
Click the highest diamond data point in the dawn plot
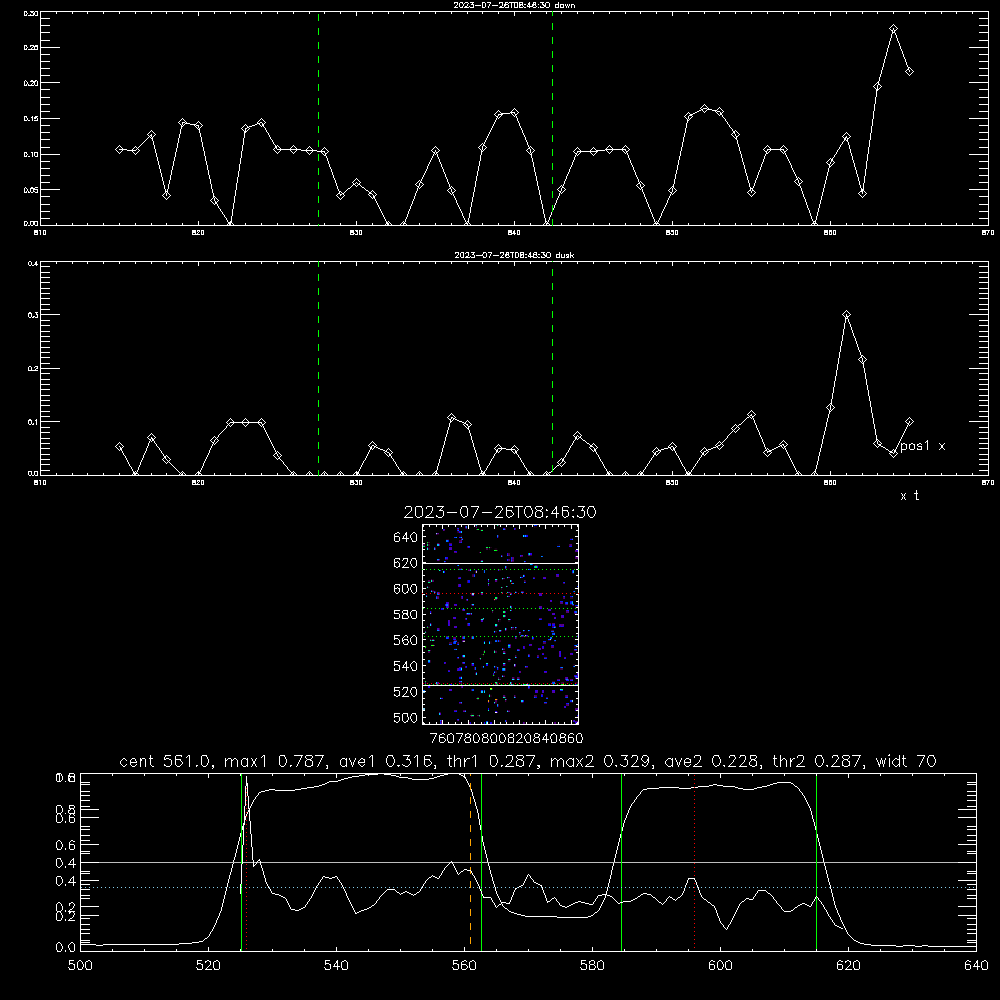(x=893, y=29)
